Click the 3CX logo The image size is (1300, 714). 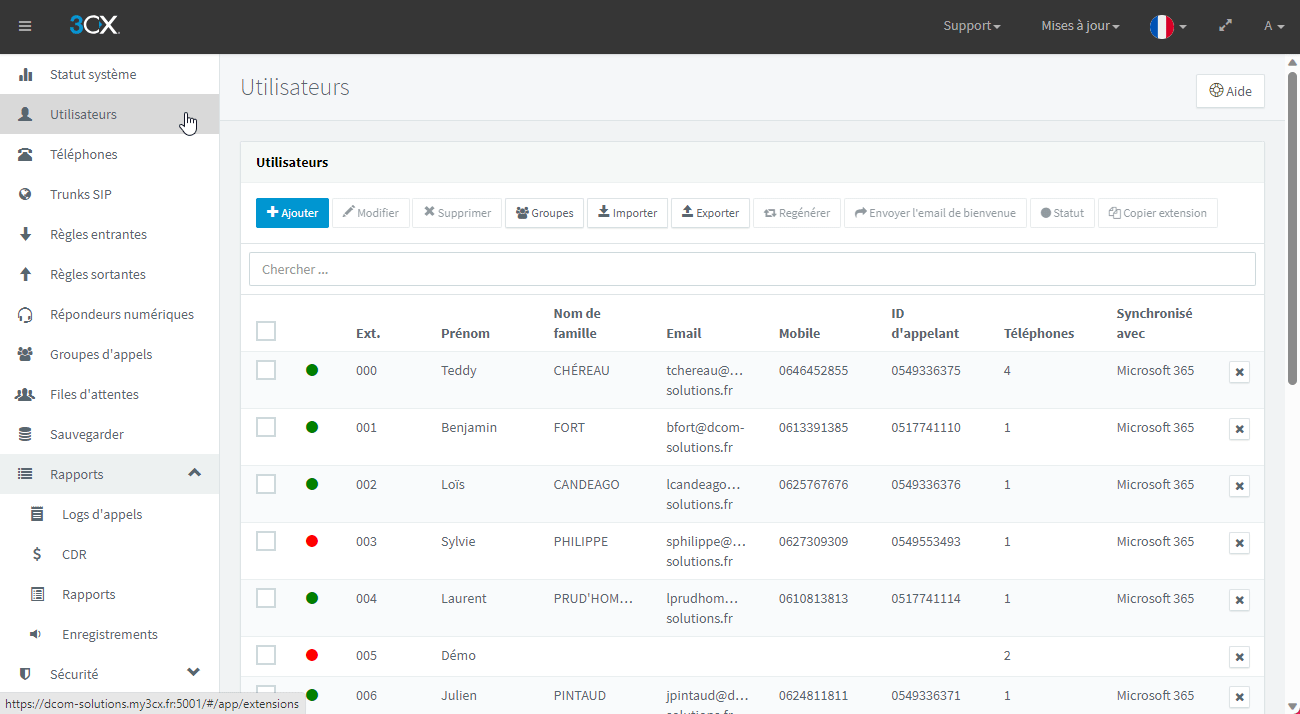[95, 26]
